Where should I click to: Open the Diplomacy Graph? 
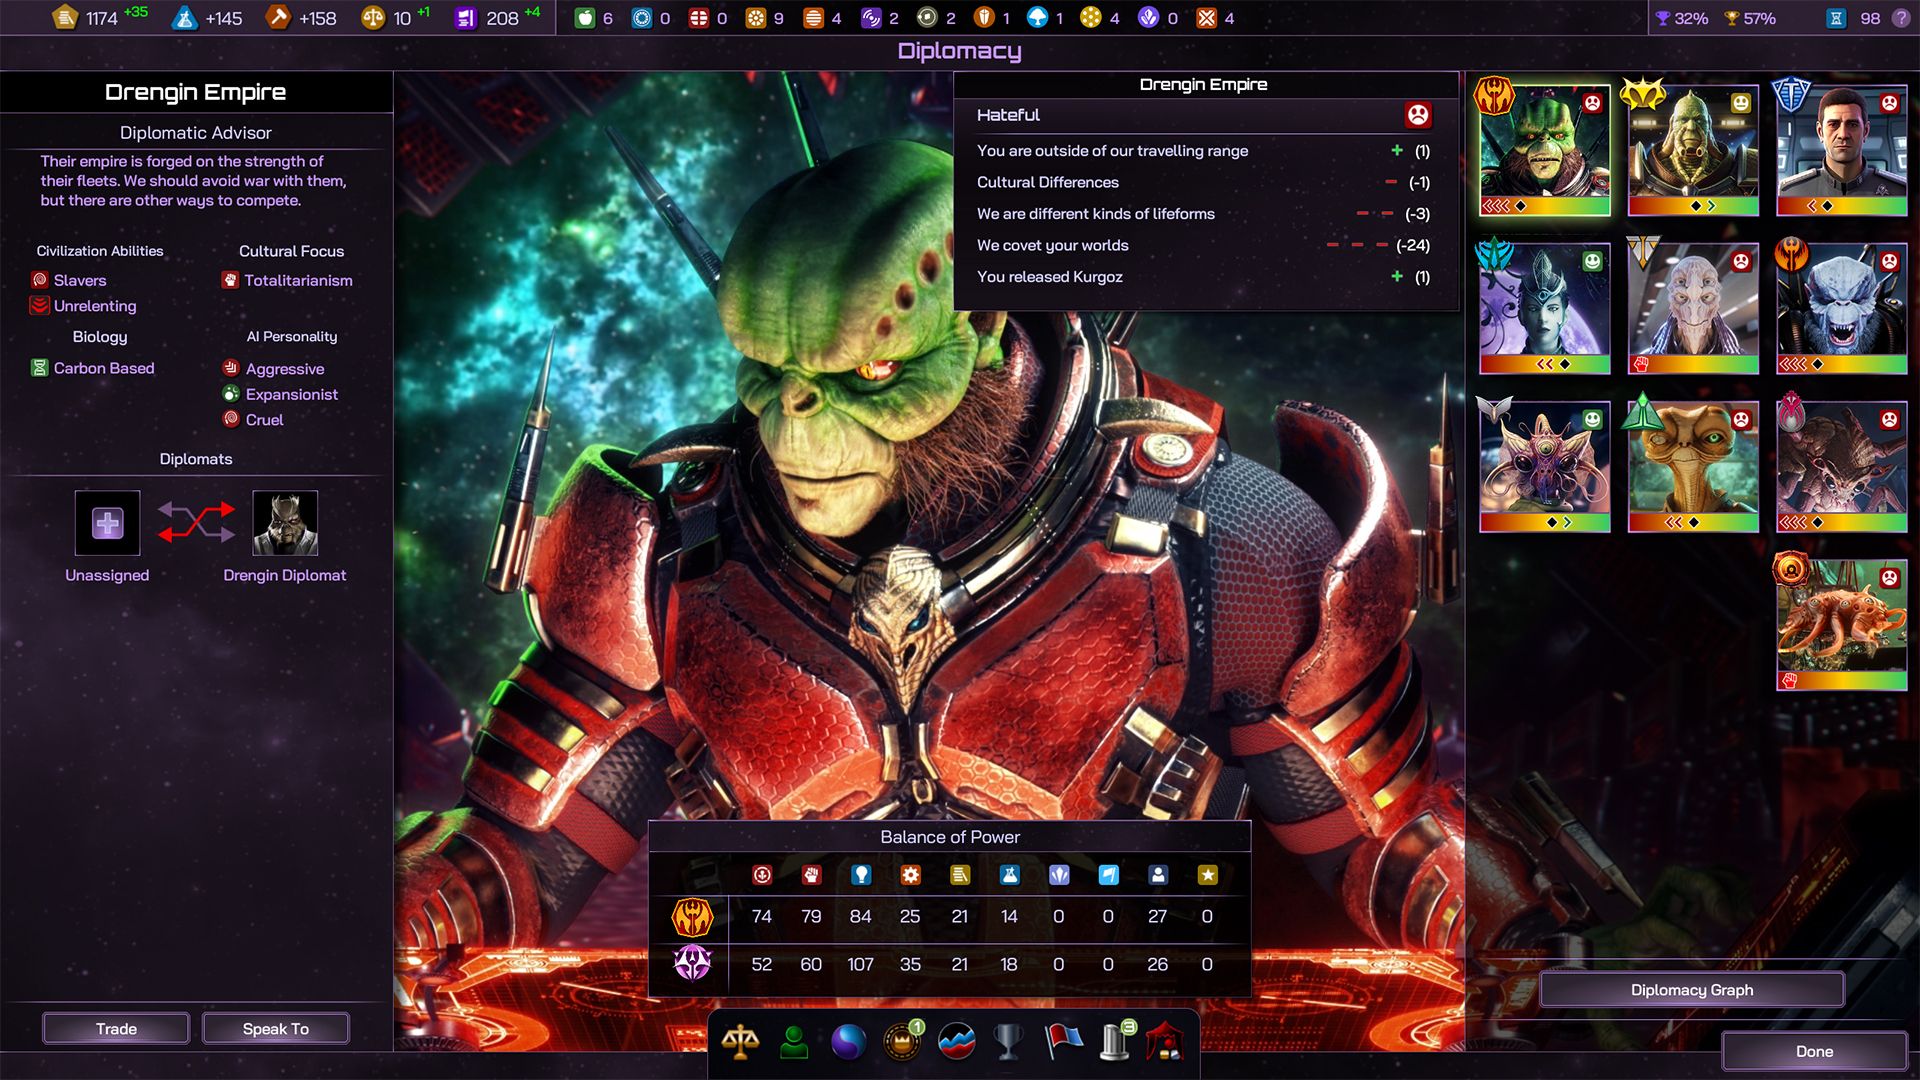tap(1691, 989)
